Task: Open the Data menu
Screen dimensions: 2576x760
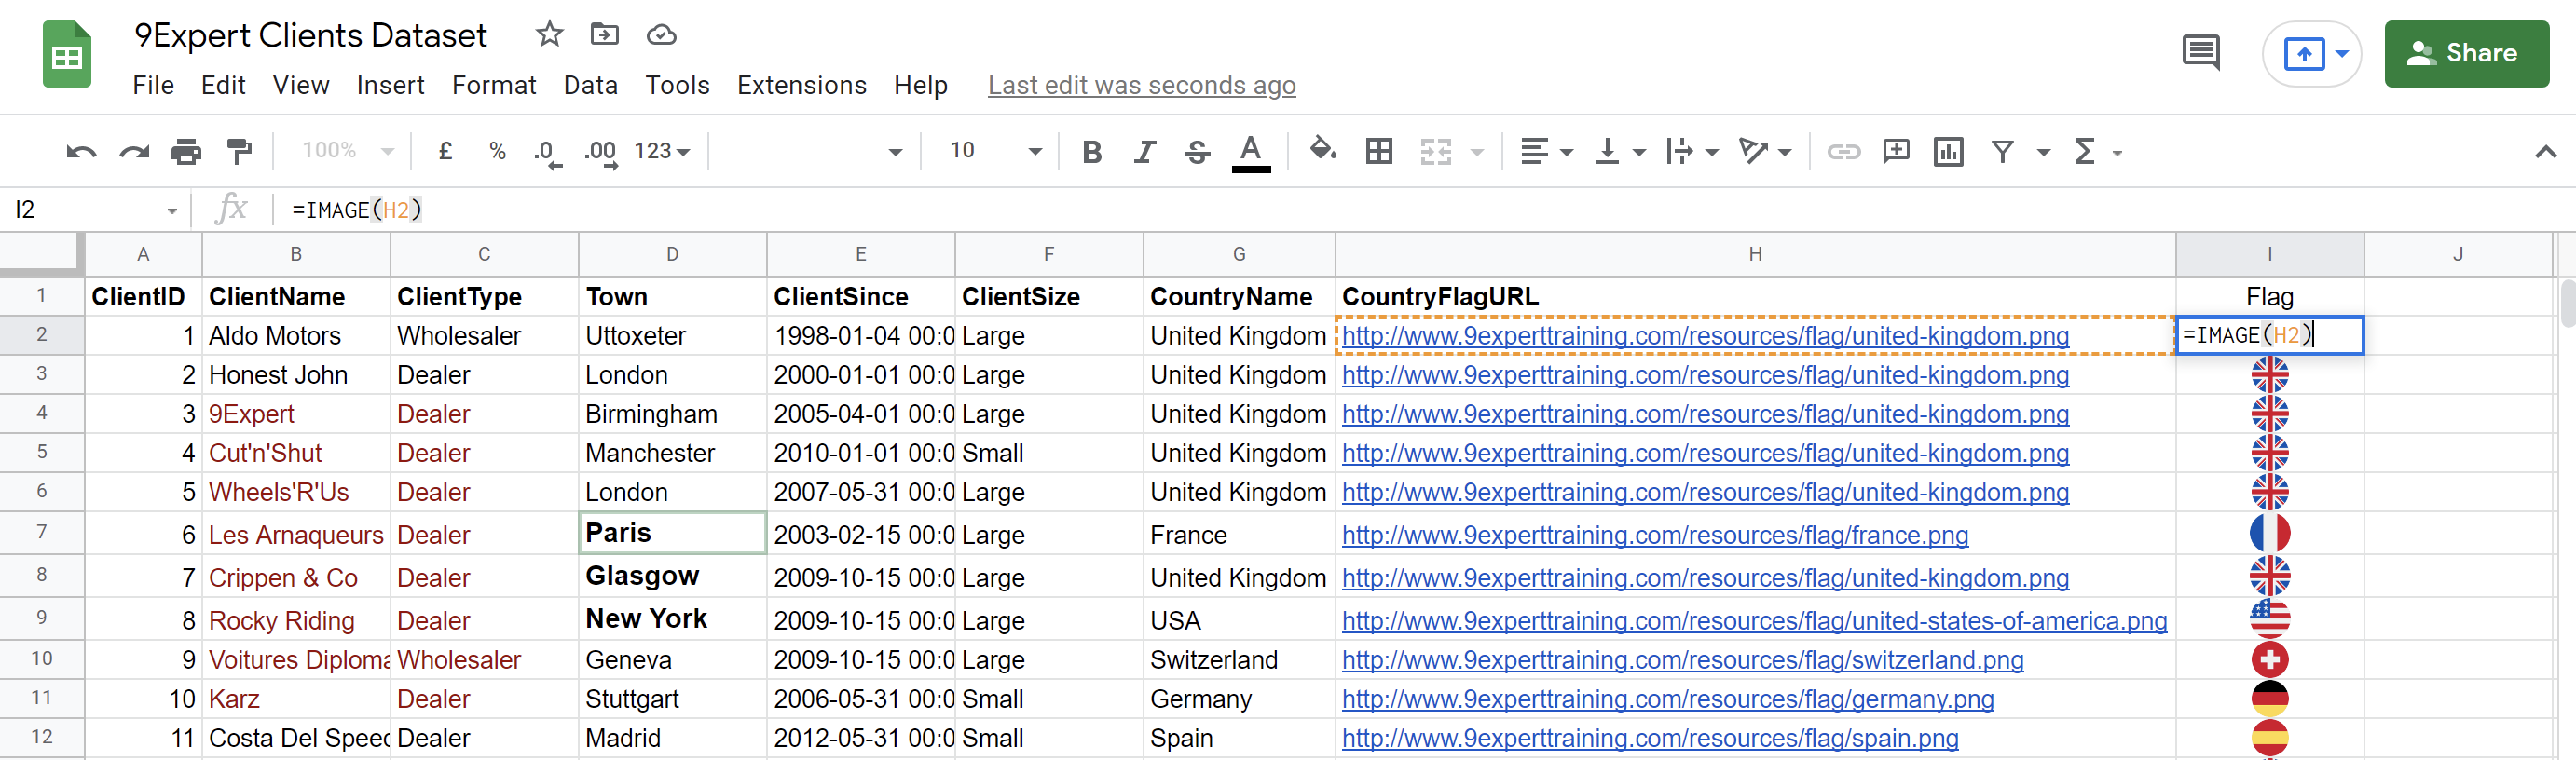Action: [x=590, y=86]
